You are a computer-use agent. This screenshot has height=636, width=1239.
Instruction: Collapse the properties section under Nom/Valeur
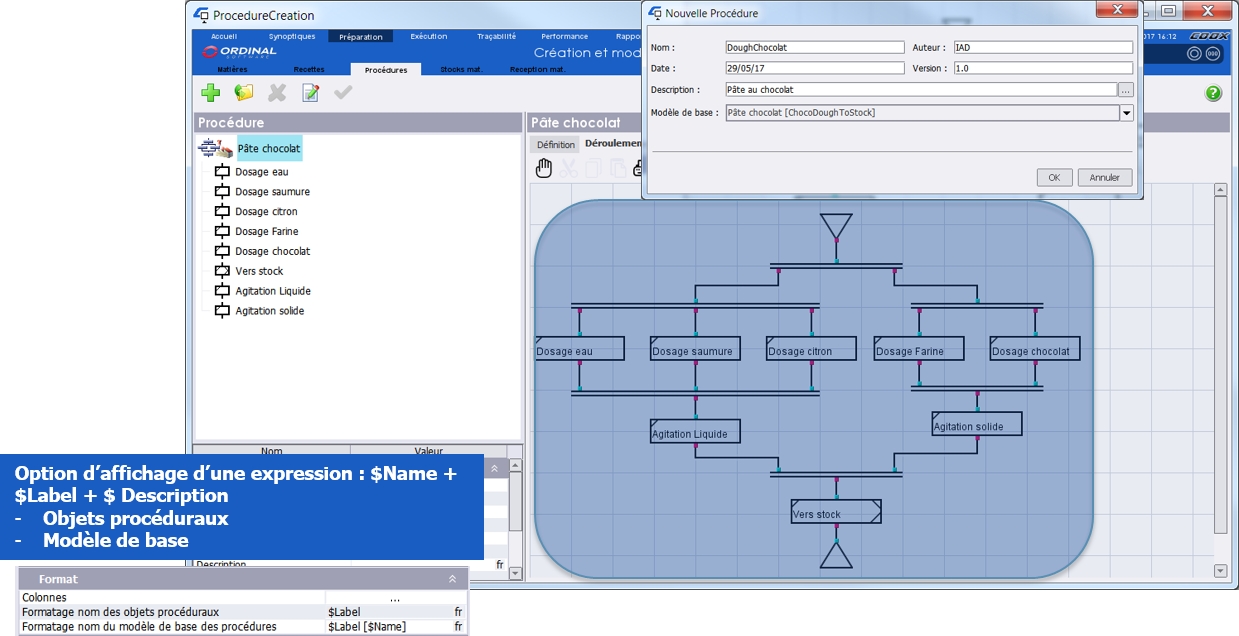[x=494, y=468]
